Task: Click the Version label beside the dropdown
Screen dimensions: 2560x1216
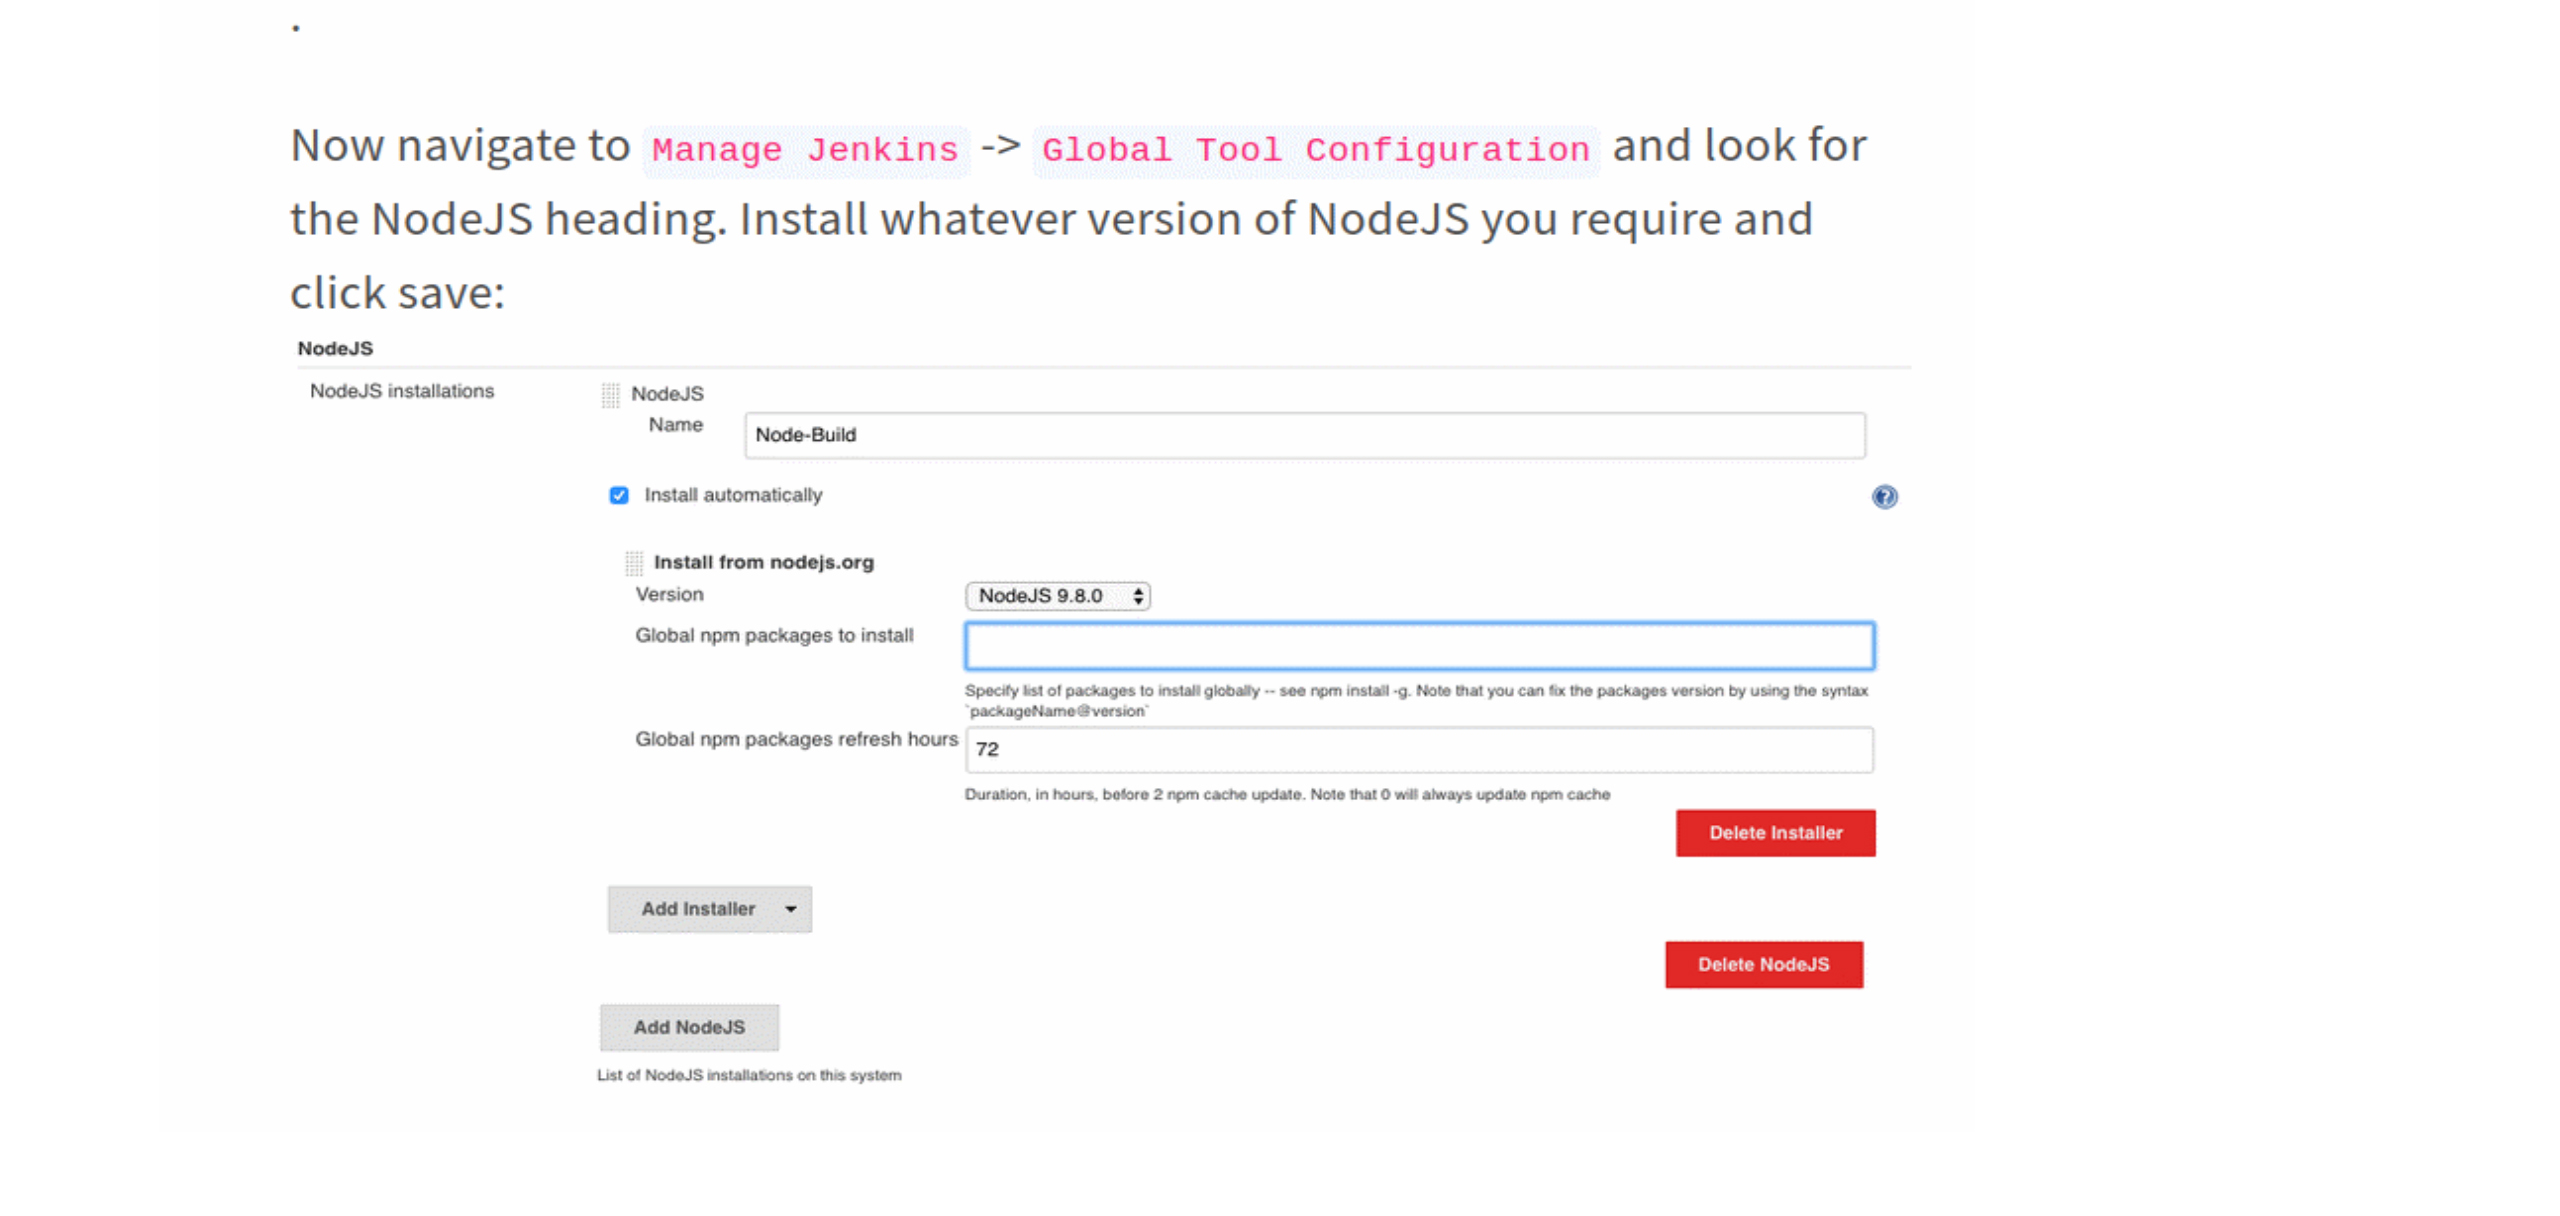Action: (x=669, y=594)
